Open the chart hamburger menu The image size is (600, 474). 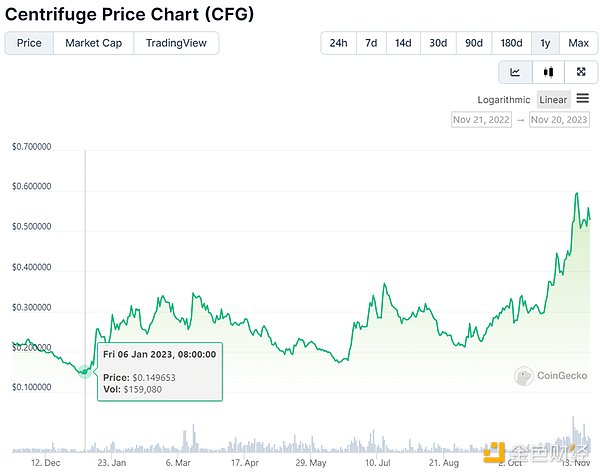[583, 98]
